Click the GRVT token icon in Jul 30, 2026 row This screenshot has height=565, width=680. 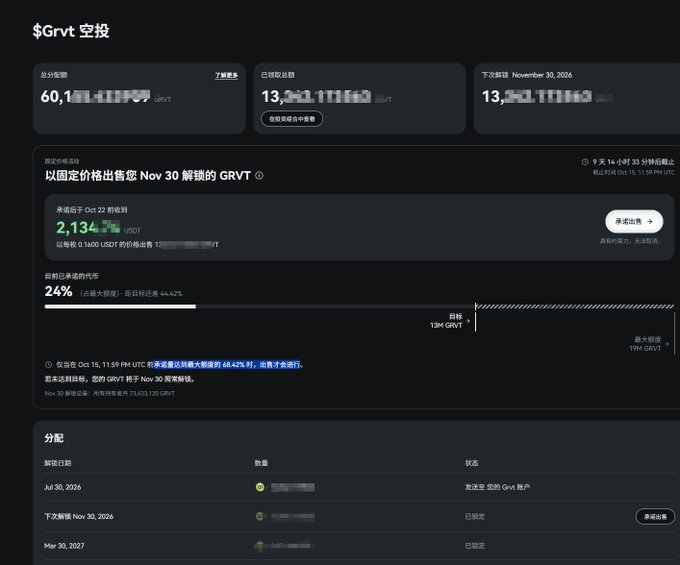tap(260, 487)
